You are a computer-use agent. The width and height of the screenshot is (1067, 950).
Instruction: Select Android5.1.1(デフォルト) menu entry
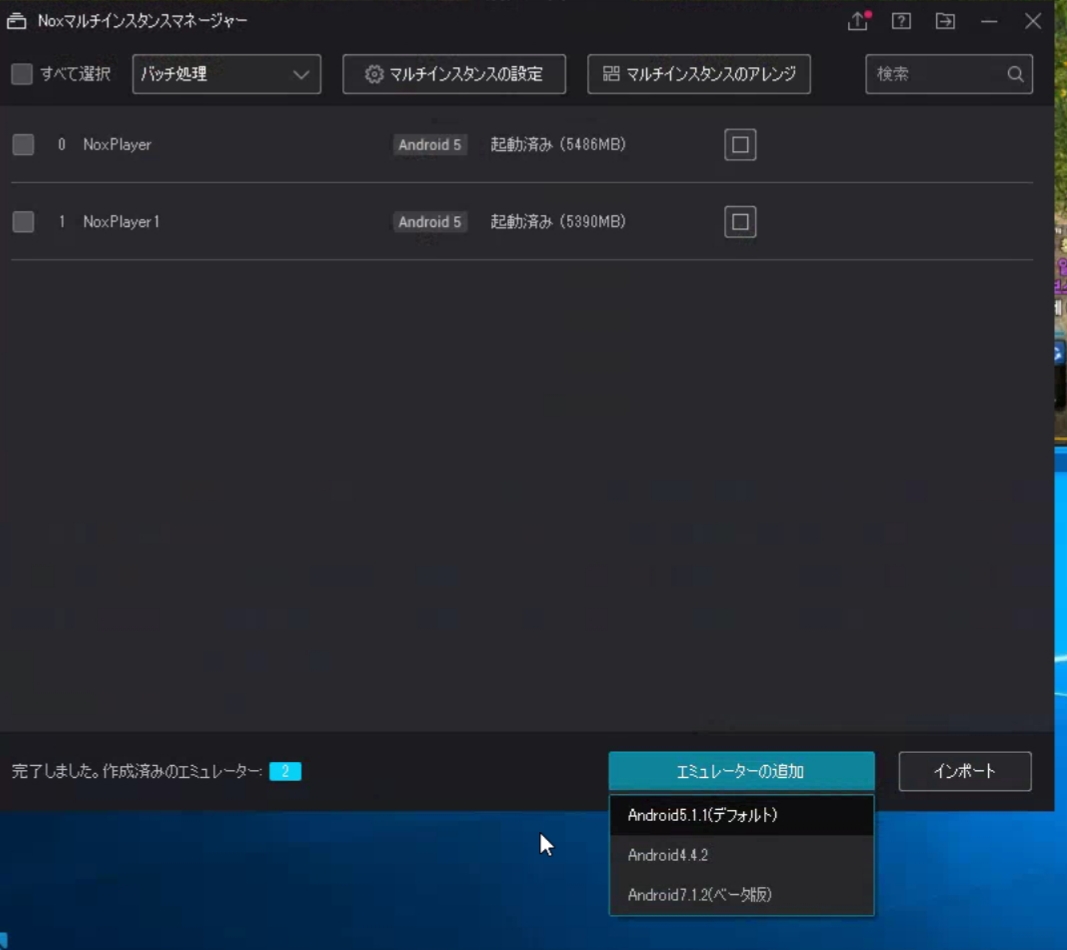(x=742, y=815)
